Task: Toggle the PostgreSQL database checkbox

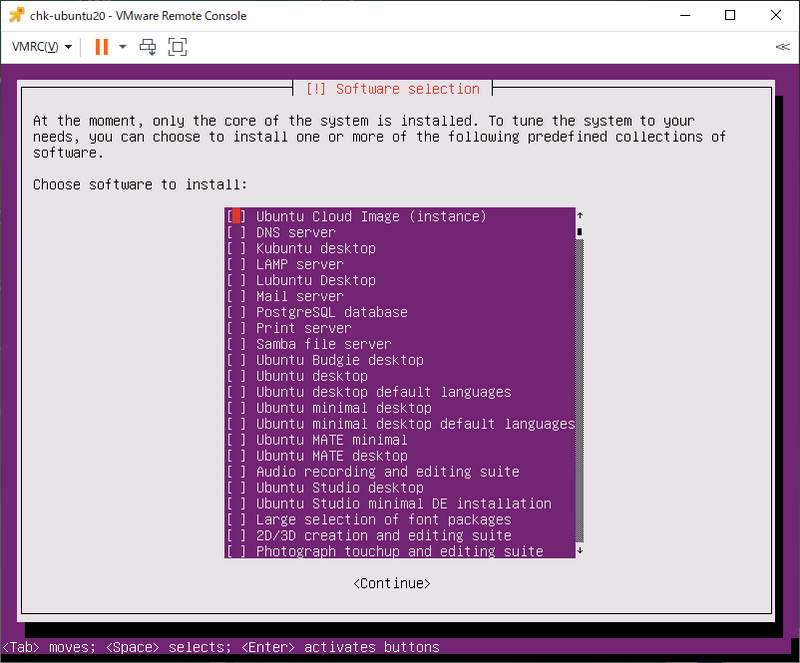Action: pos(236,312)
